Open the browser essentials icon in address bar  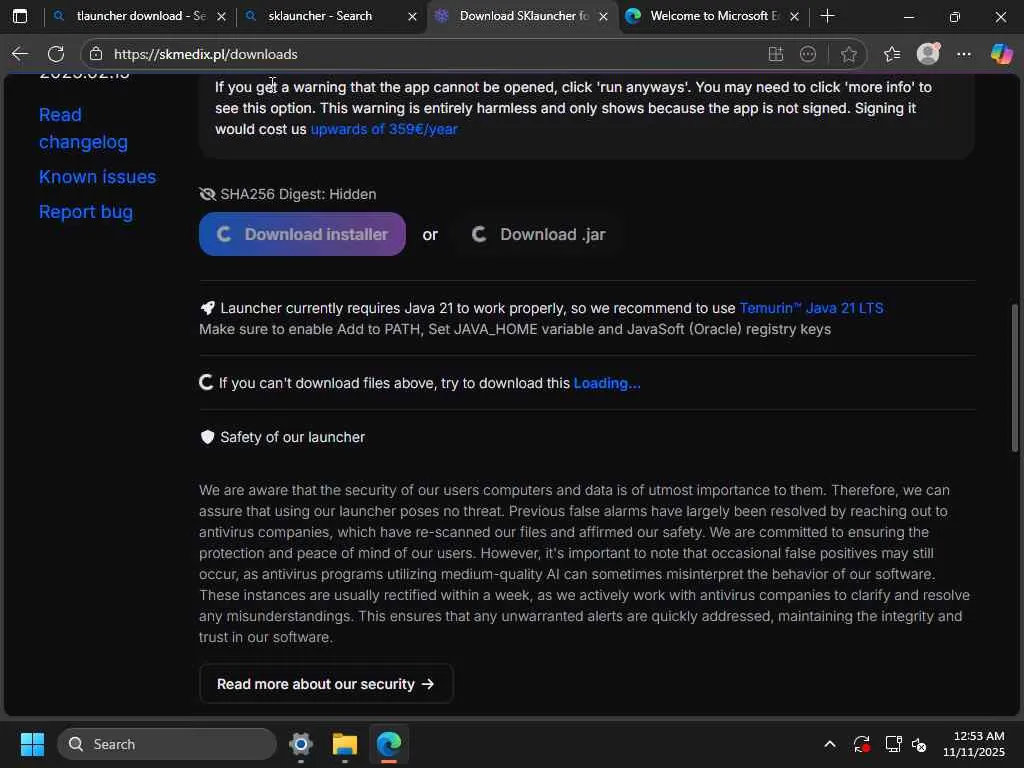808,54
